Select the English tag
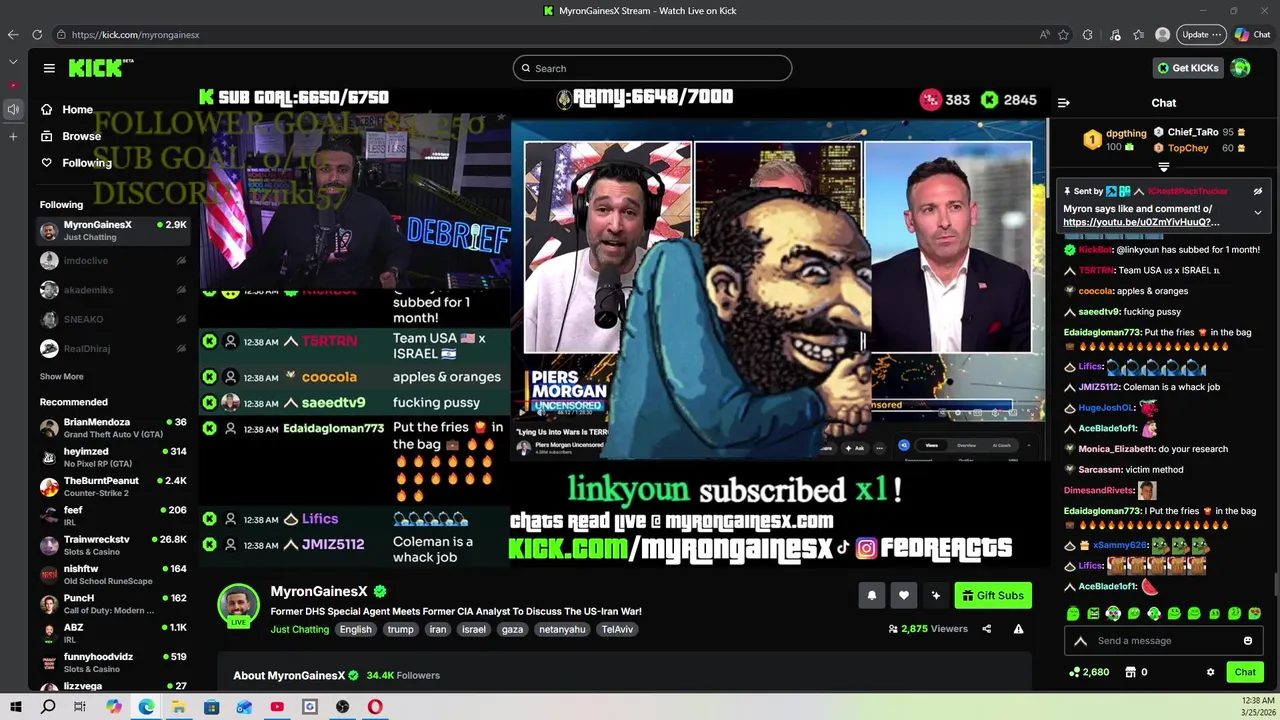 355,629
